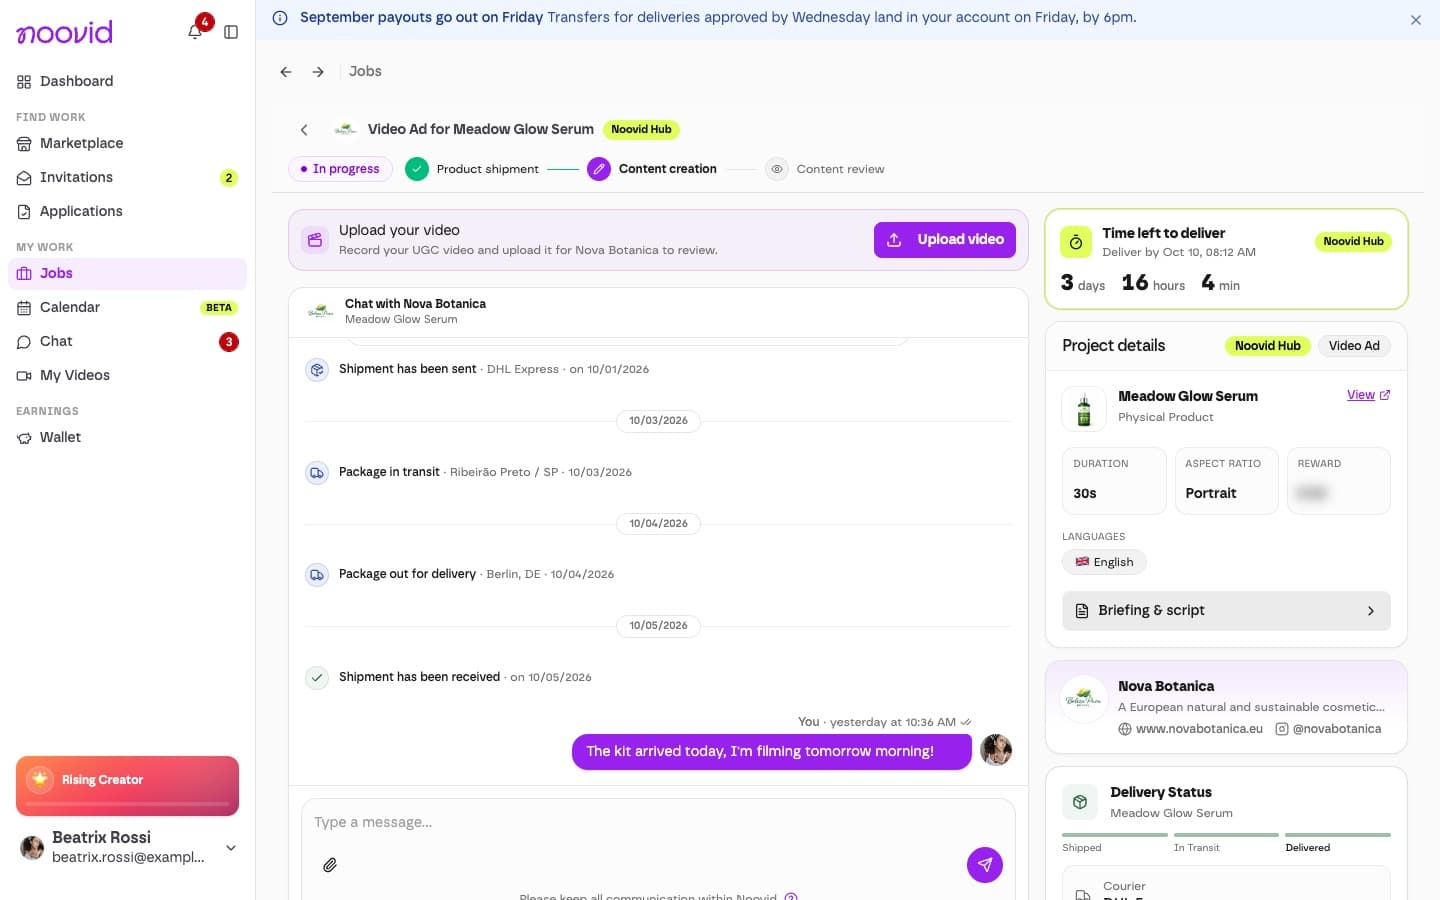Click the Rising Creator level card
This screenshot has width=1440, height=900.
[128, 786]
